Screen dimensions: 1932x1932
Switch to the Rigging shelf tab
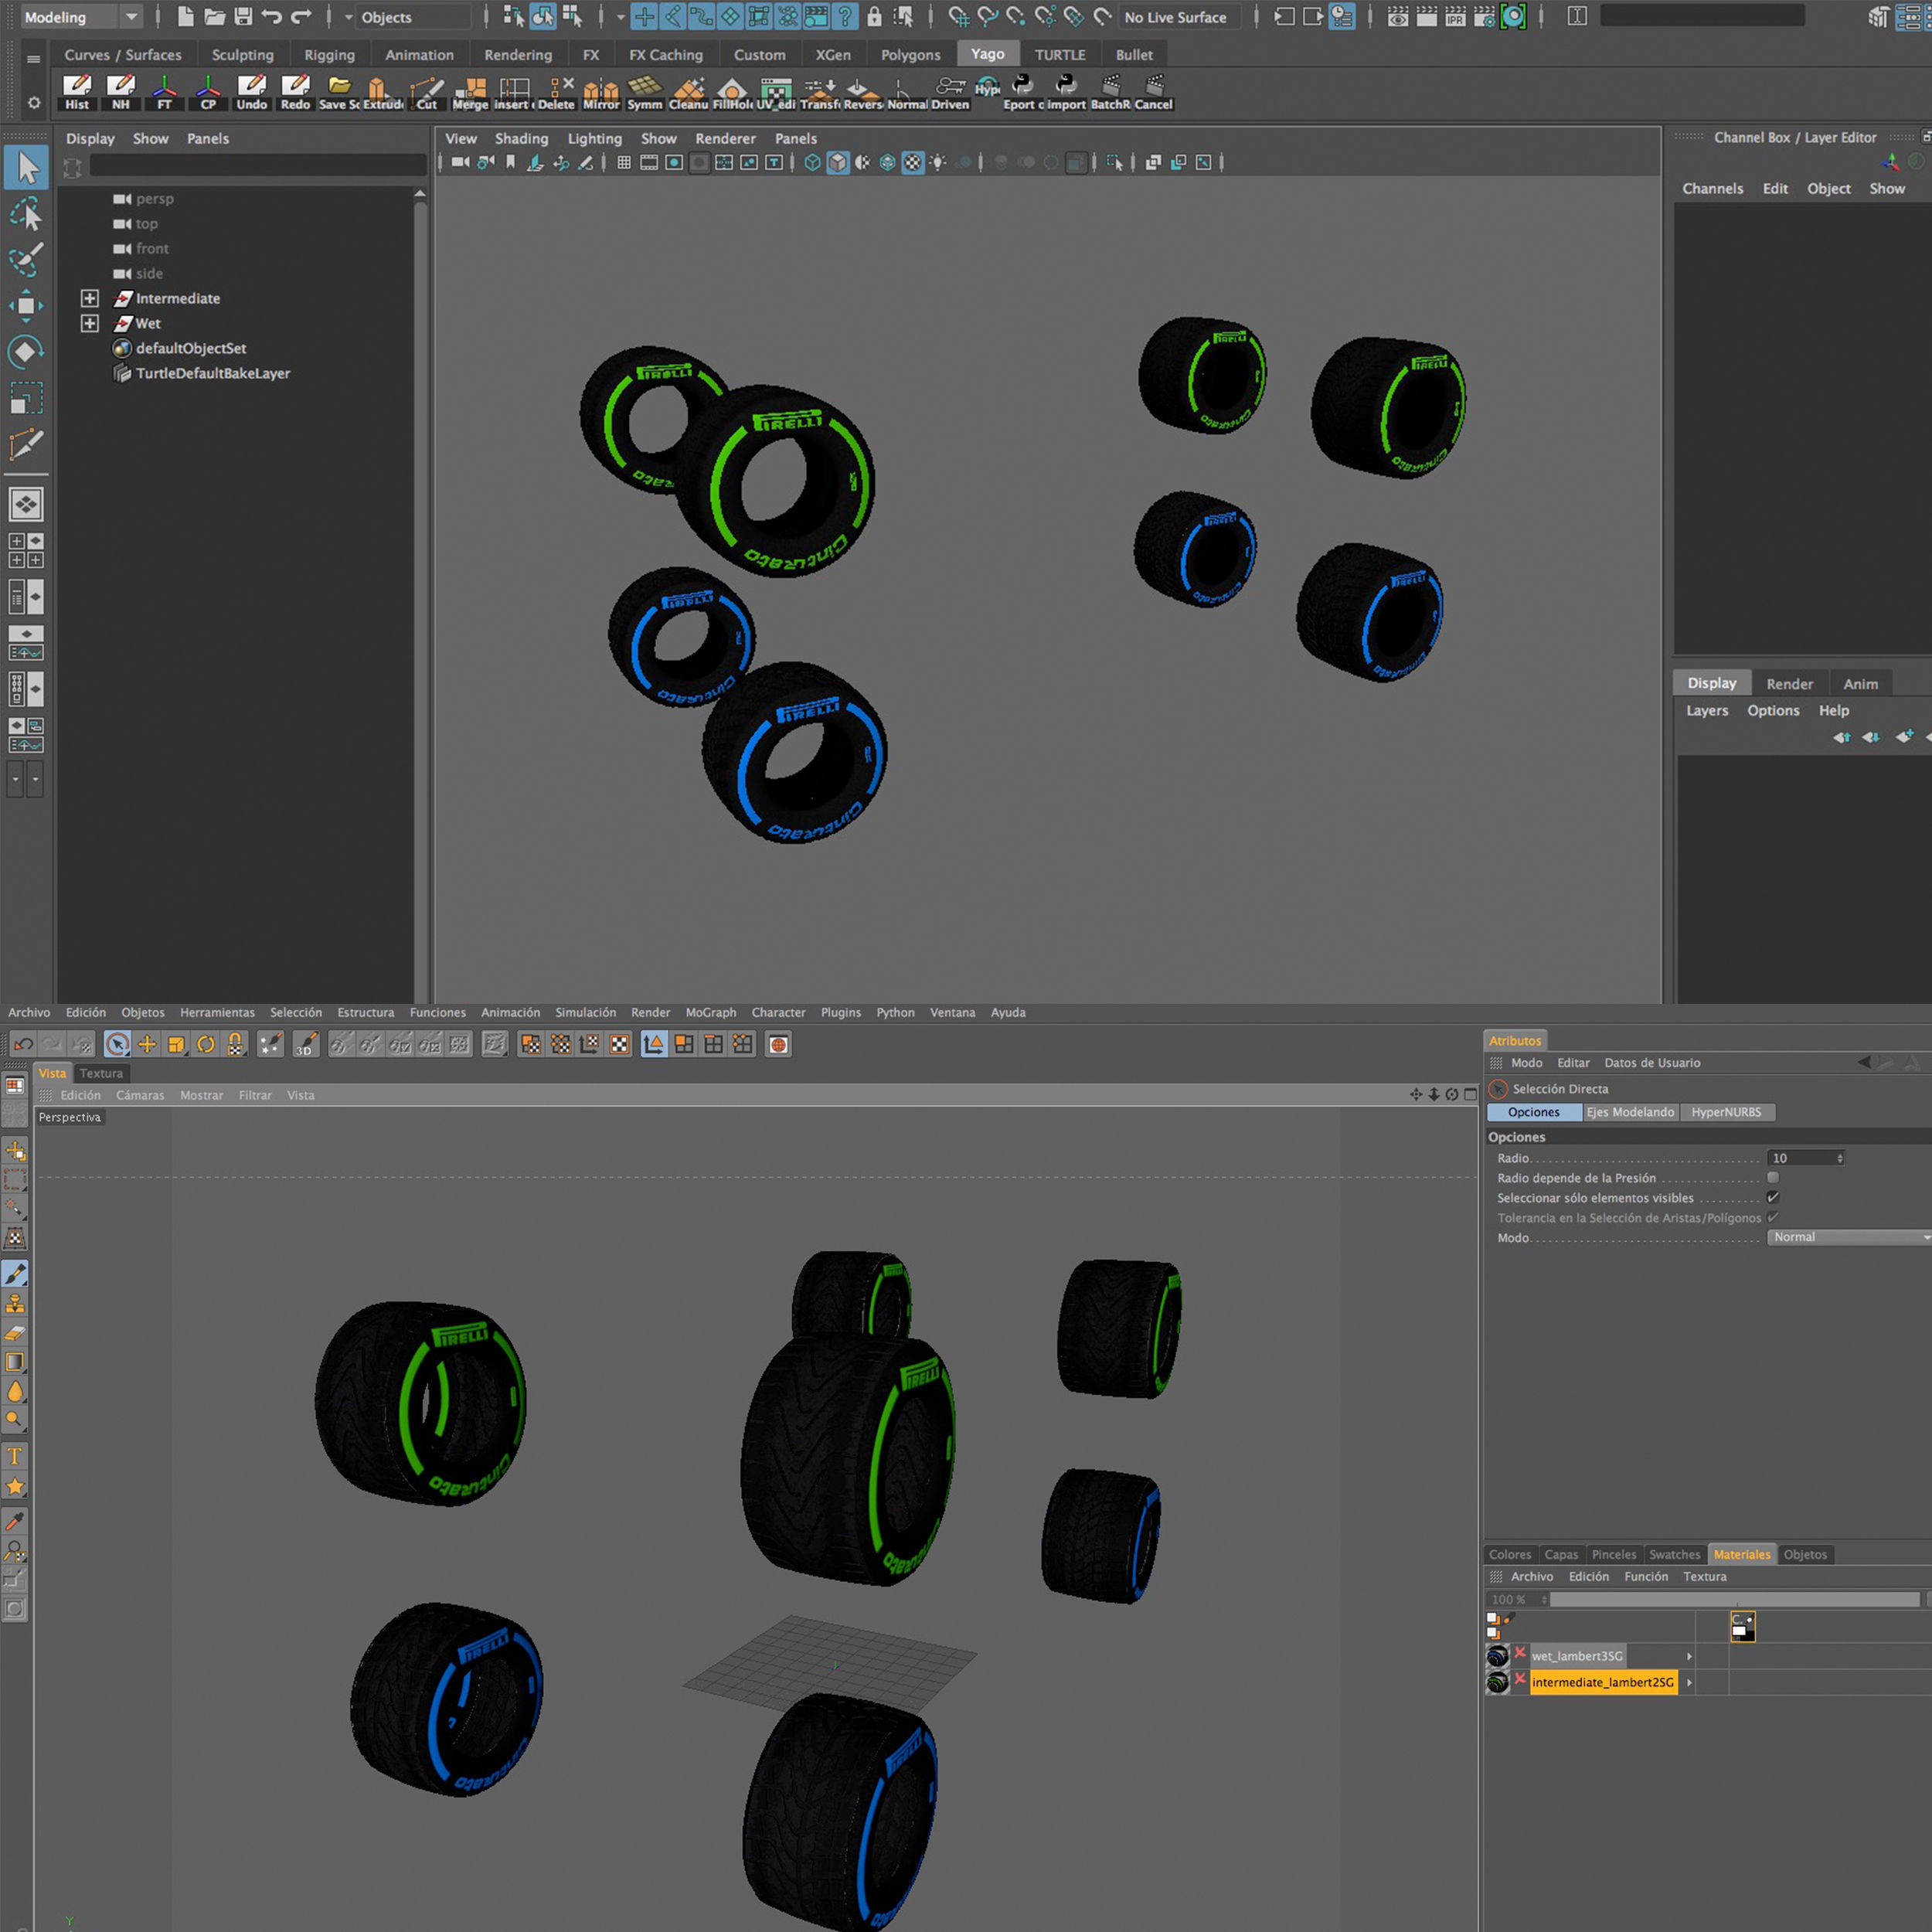329,55
